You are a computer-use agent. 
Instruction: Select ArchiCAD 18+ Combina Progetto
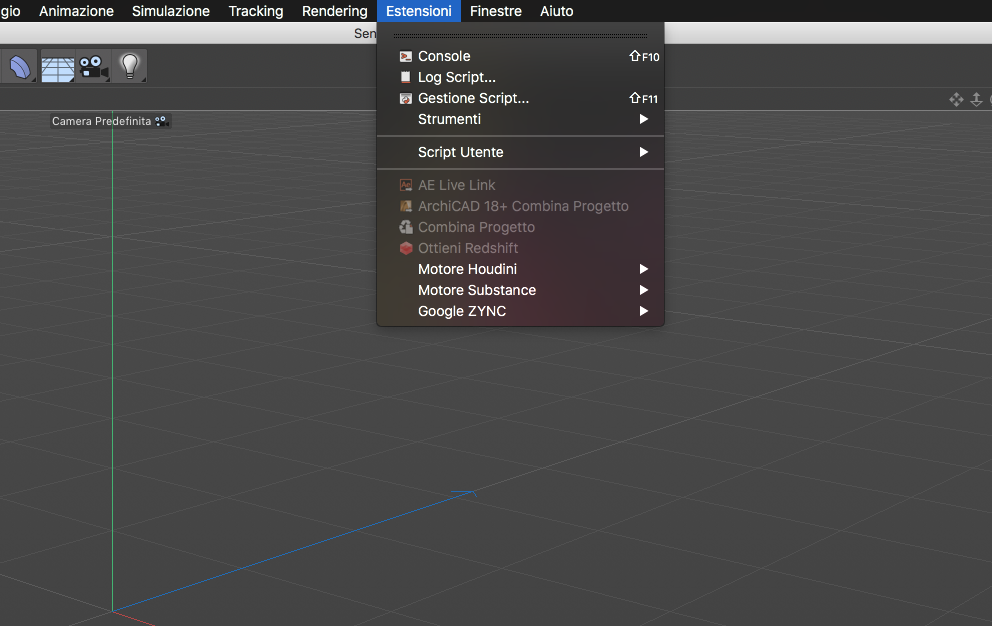pos(520,206)
